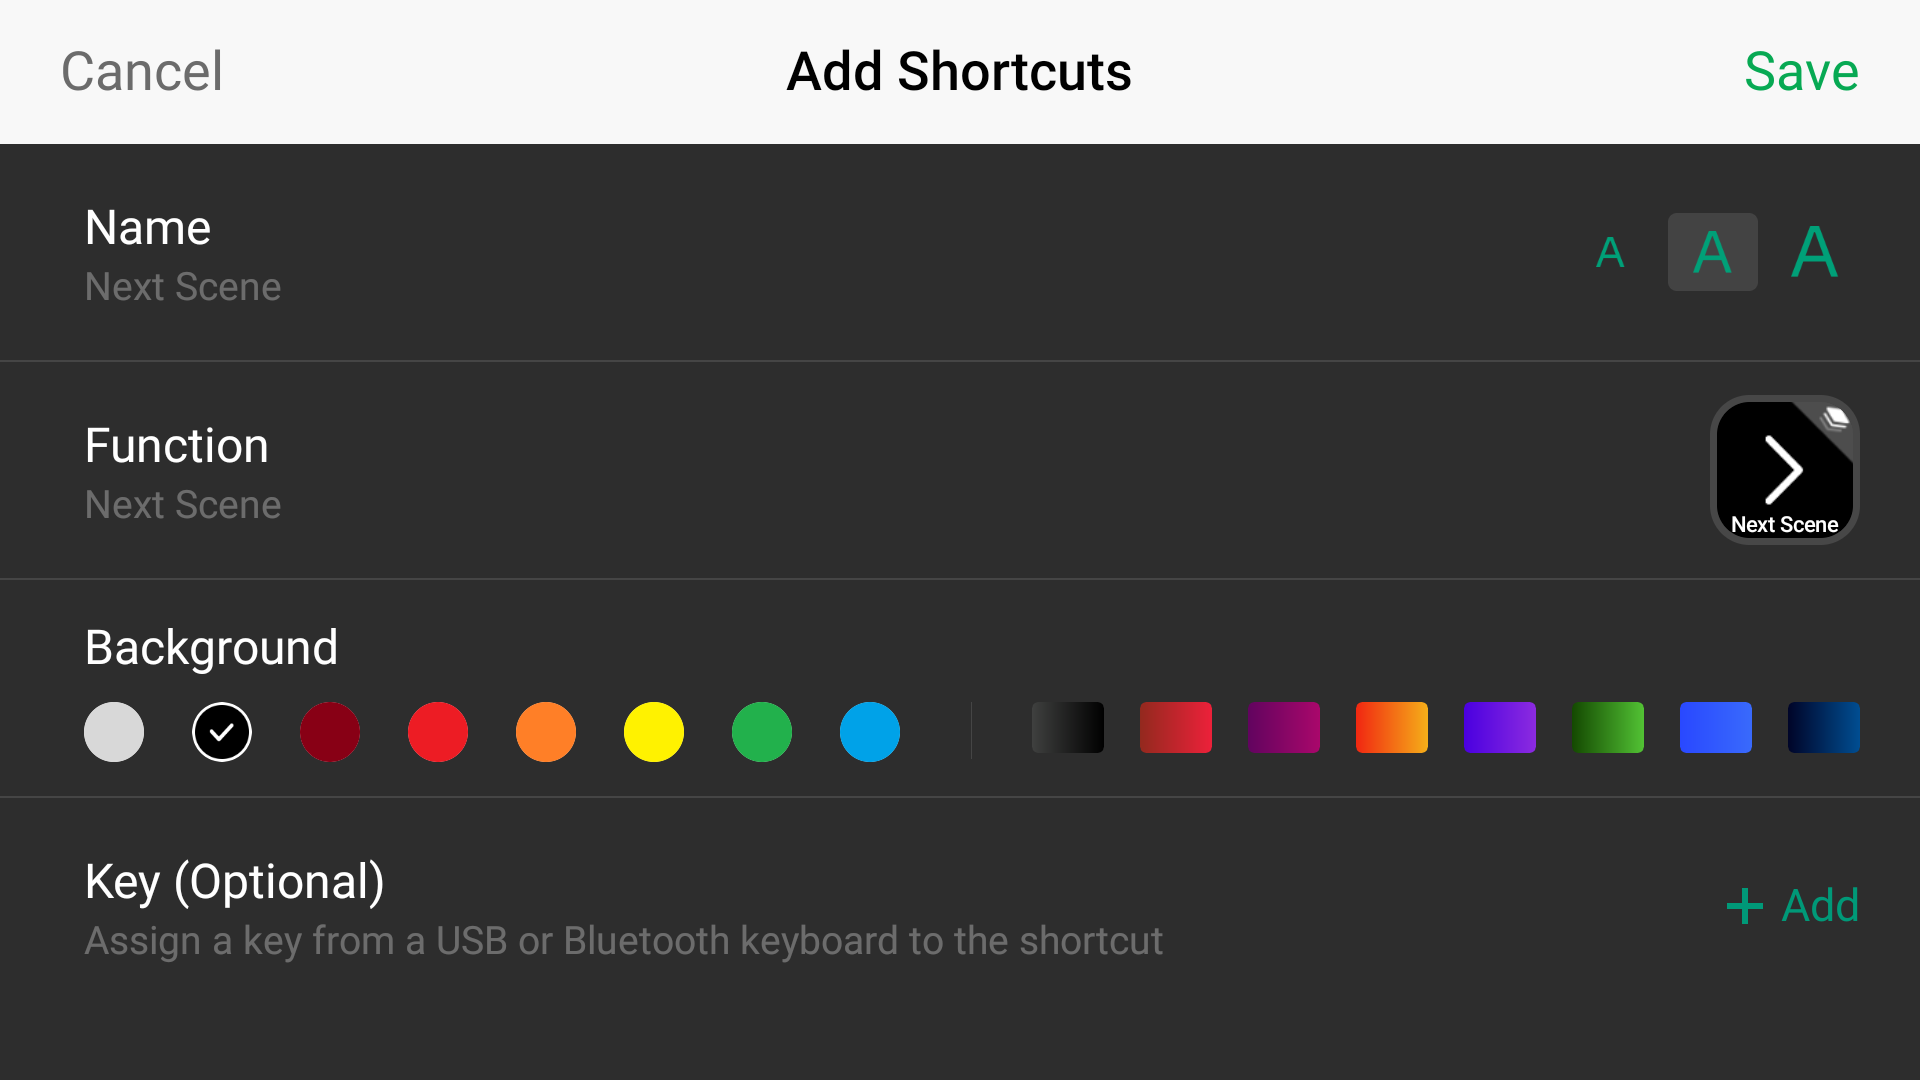This screenshot has height=1080, width=1920.
Task: Save the new shortcut
Action: click(x=1801, y=72)
